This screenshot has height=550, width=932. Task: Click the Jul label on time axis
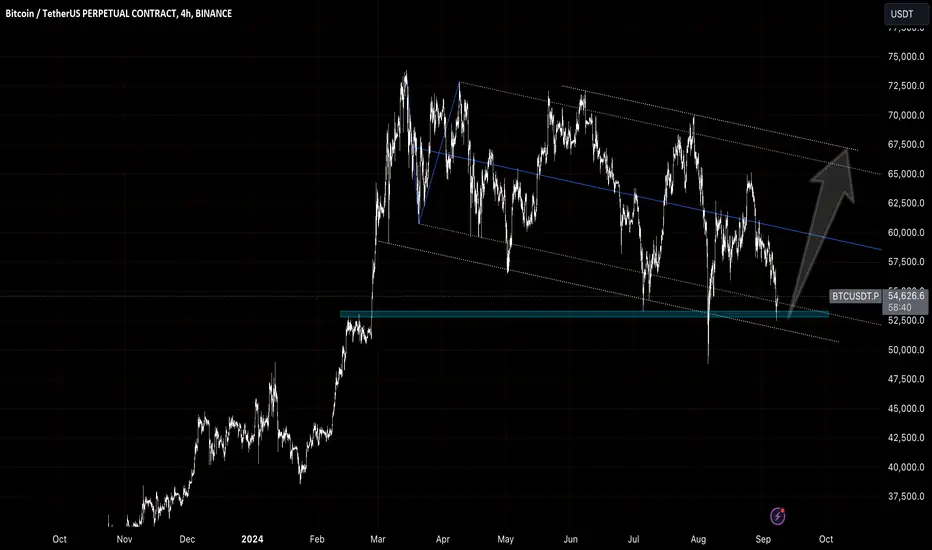click(x=634, y=539)
